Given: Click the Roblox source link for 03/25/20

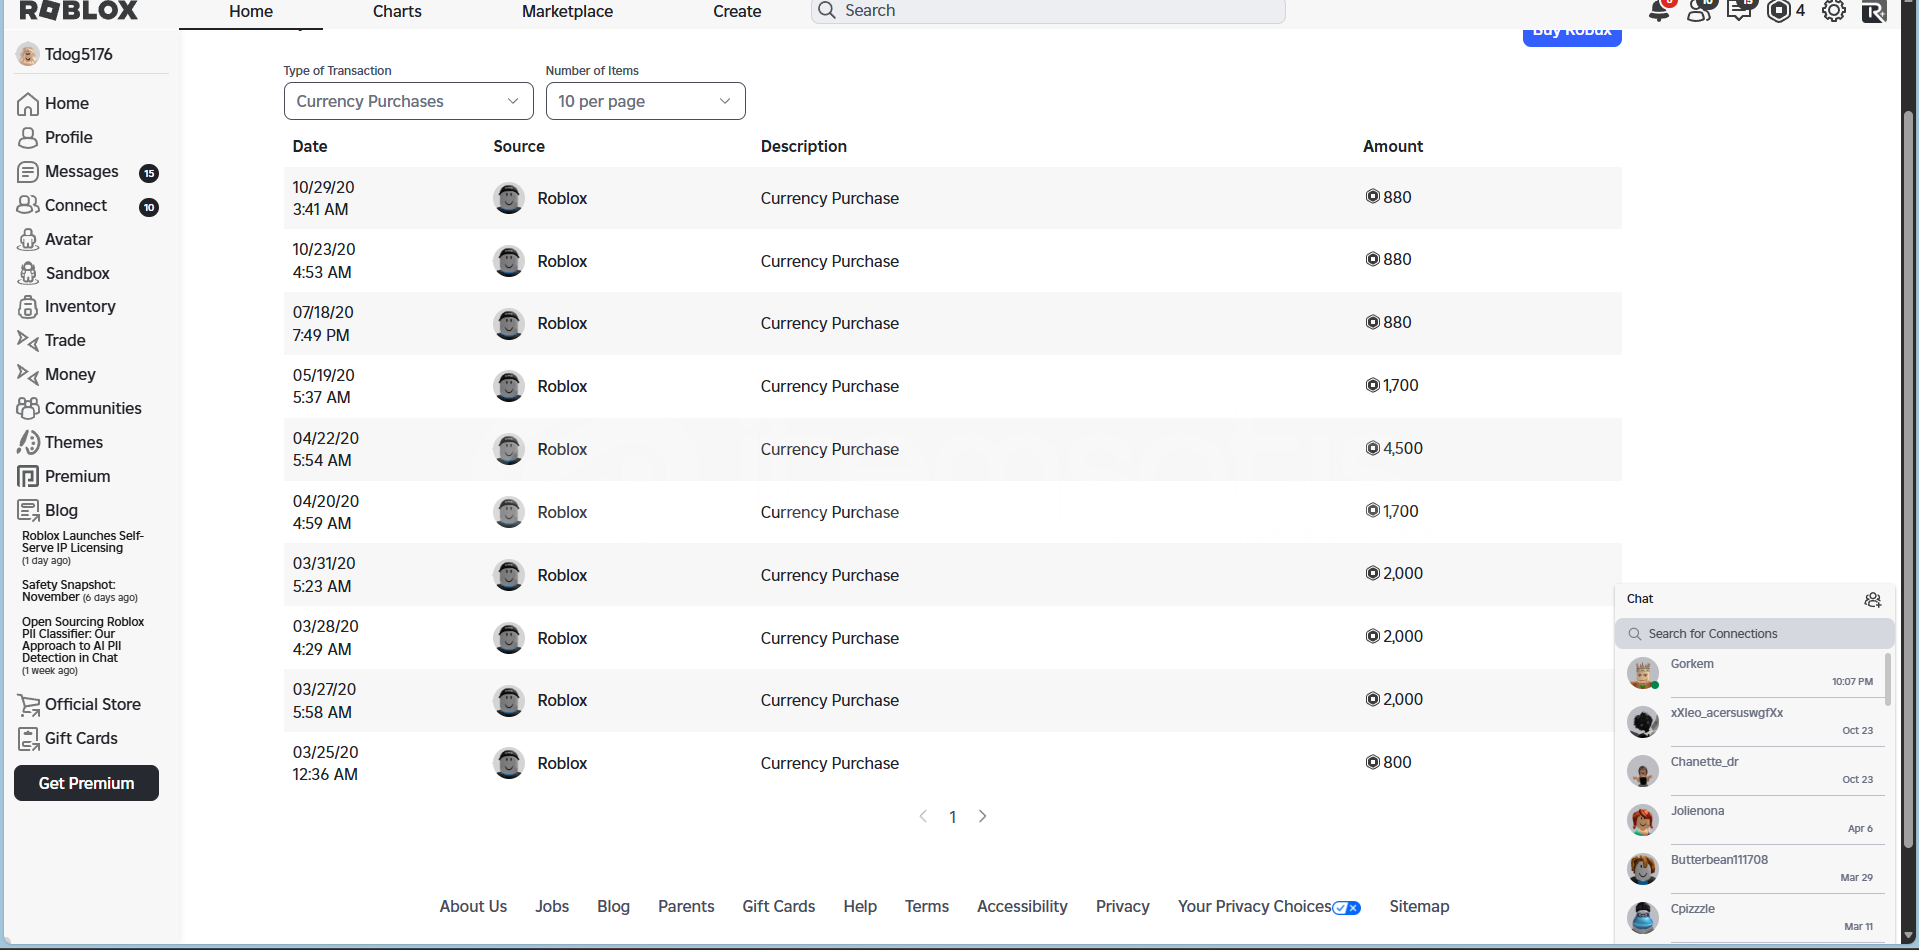Looking at the screenshot, I should coord(562,763).
